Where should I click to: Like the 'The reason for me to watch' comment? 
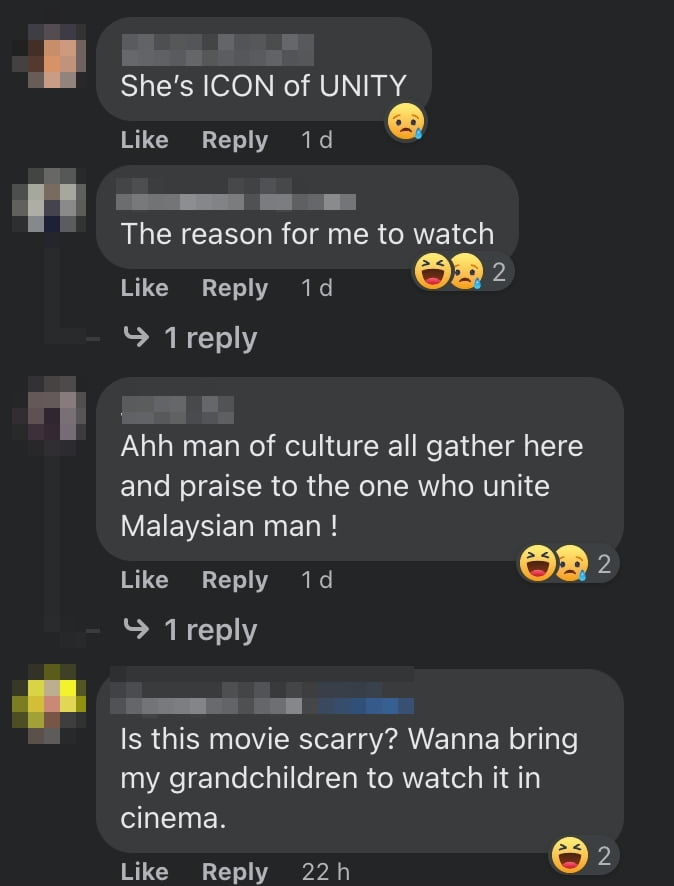(145, 288)
